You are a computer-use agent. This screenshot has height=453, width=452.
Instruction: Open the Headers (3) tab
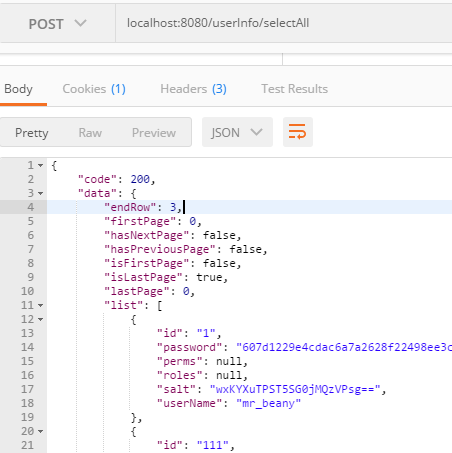pyautogui.click(x=193, y=89)
